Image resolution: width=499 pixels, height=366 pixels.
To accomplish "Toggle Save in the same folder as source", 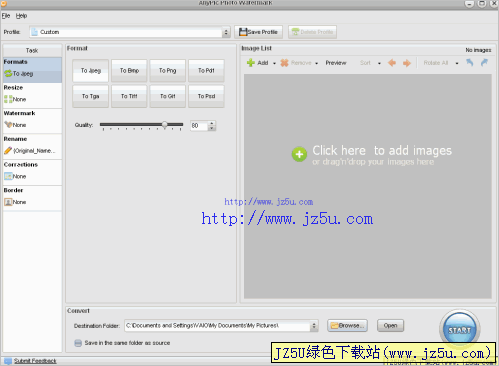I will (x=78, y=343).
